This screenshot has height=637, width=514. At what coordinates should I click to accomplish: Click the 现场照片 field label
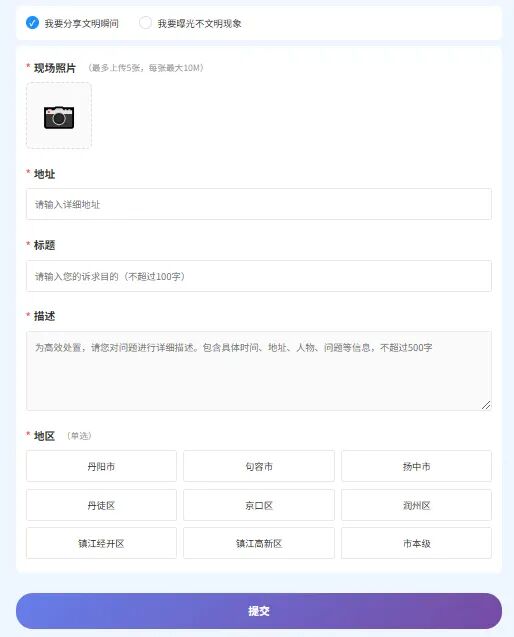[55, 68]
